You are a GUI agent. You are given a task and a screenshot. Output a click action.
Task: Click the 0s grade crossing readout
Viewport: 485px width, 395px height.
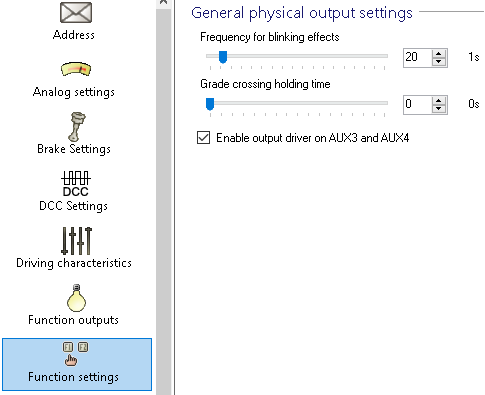pos(474,104)
